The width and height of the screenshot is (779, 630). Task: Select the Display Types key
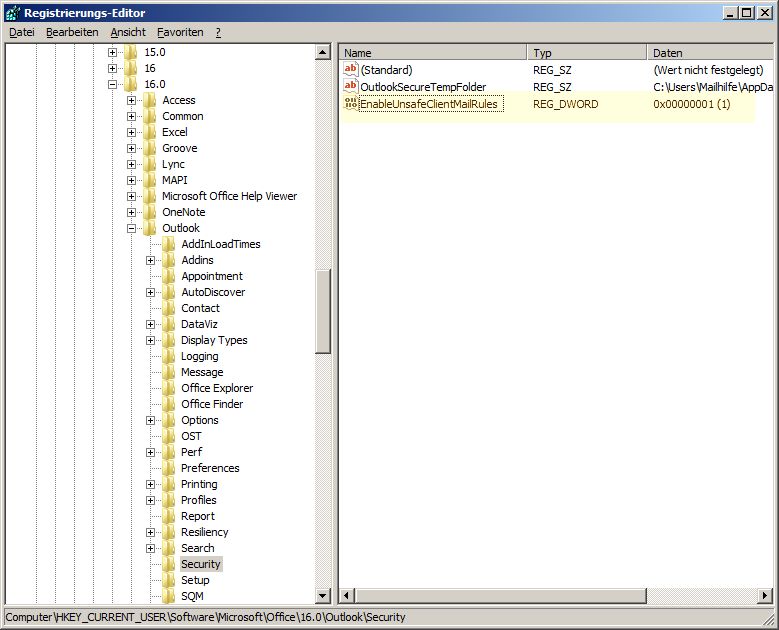(x=214, y=340)
